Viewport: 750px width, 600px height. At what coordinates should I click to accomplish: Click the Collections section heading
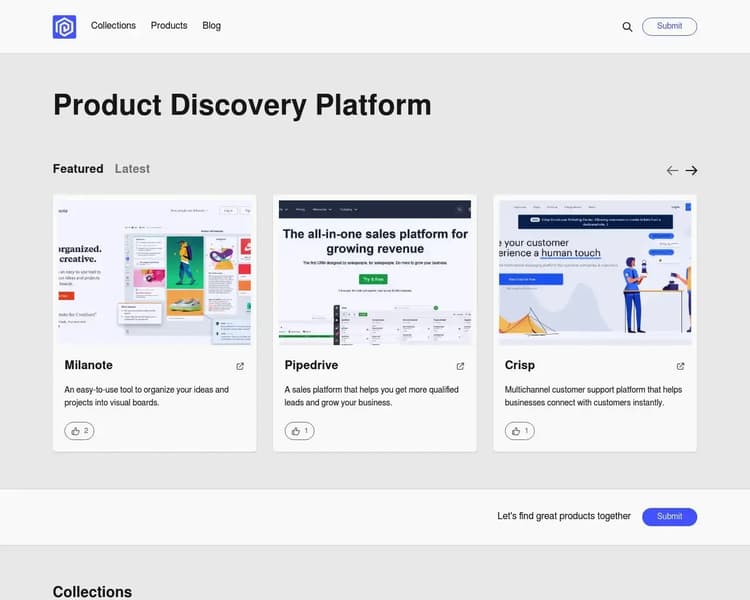pos(92,592)
